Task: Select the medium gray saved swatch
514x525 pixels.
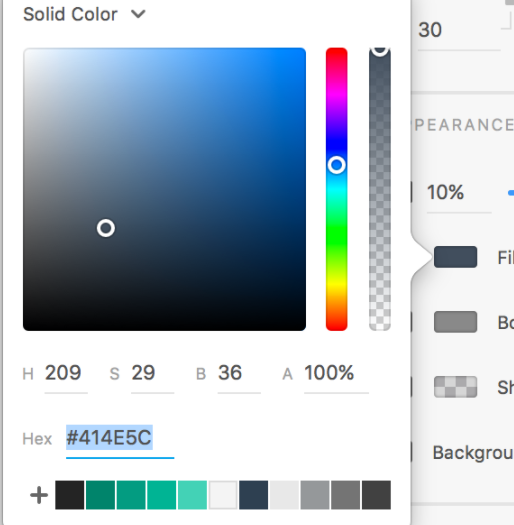Action: tap(315, 495)
